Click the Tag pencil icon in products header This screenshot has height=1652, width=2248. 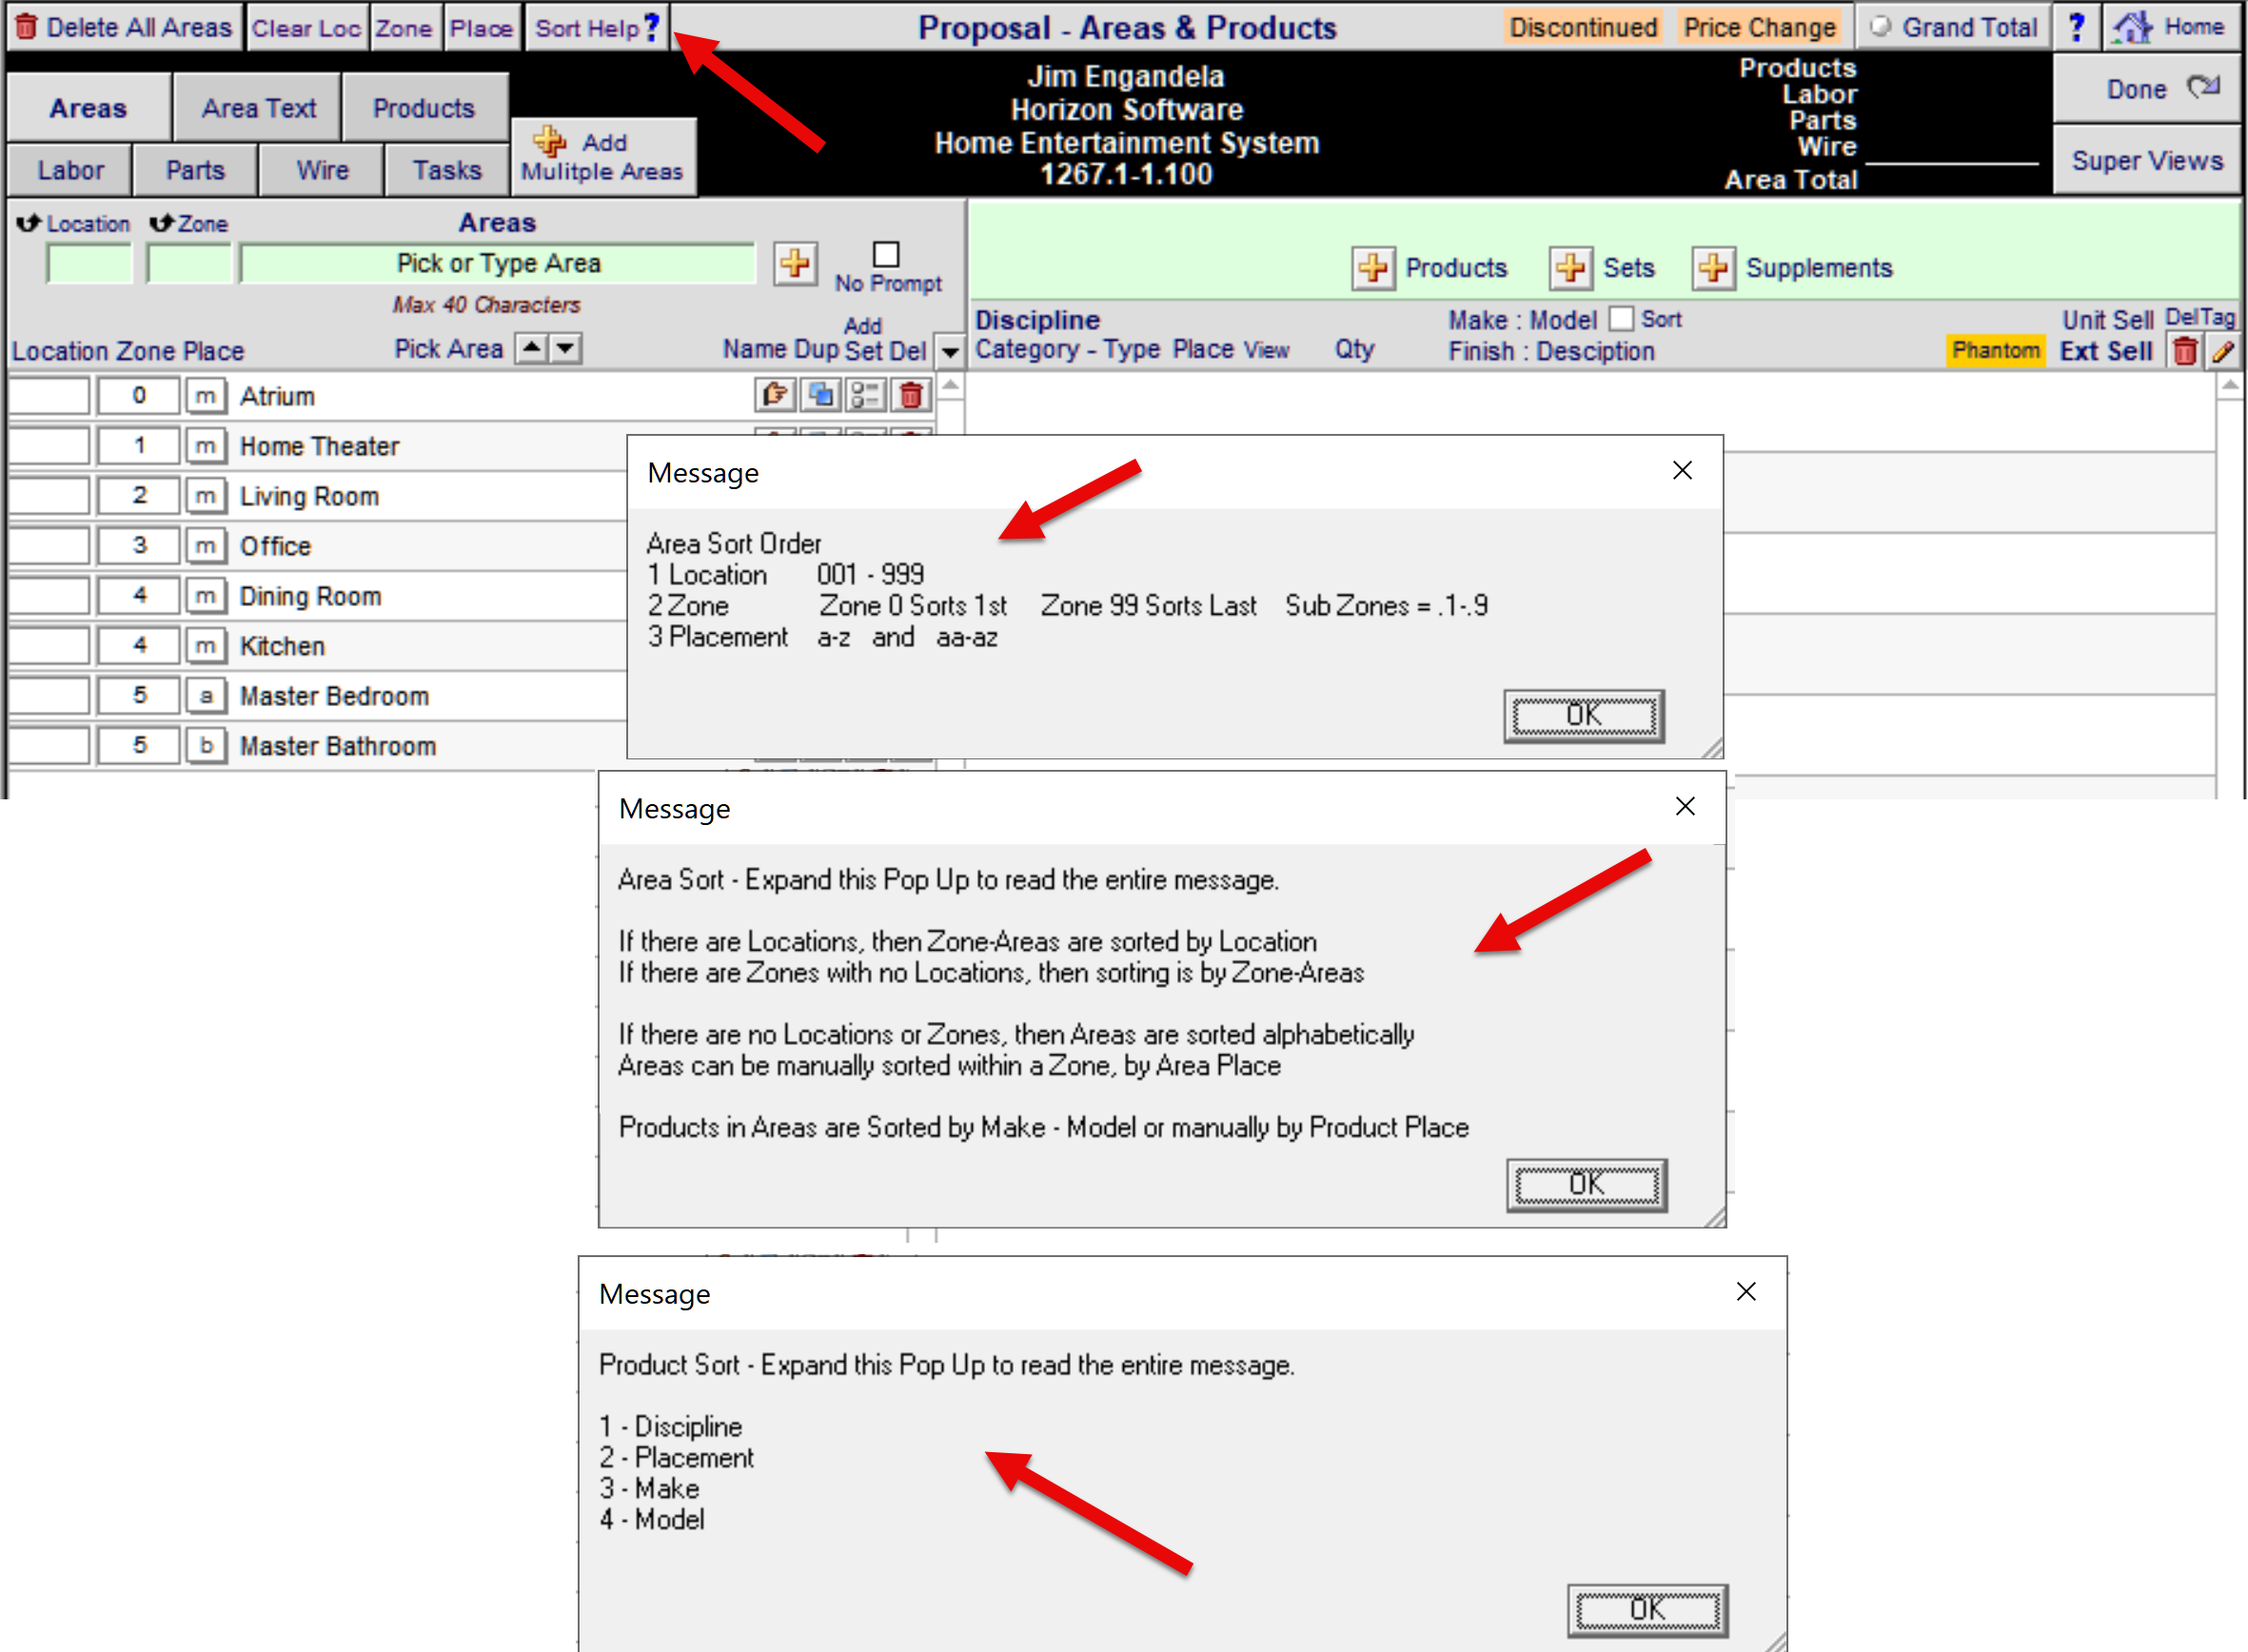click(2222, 351)
